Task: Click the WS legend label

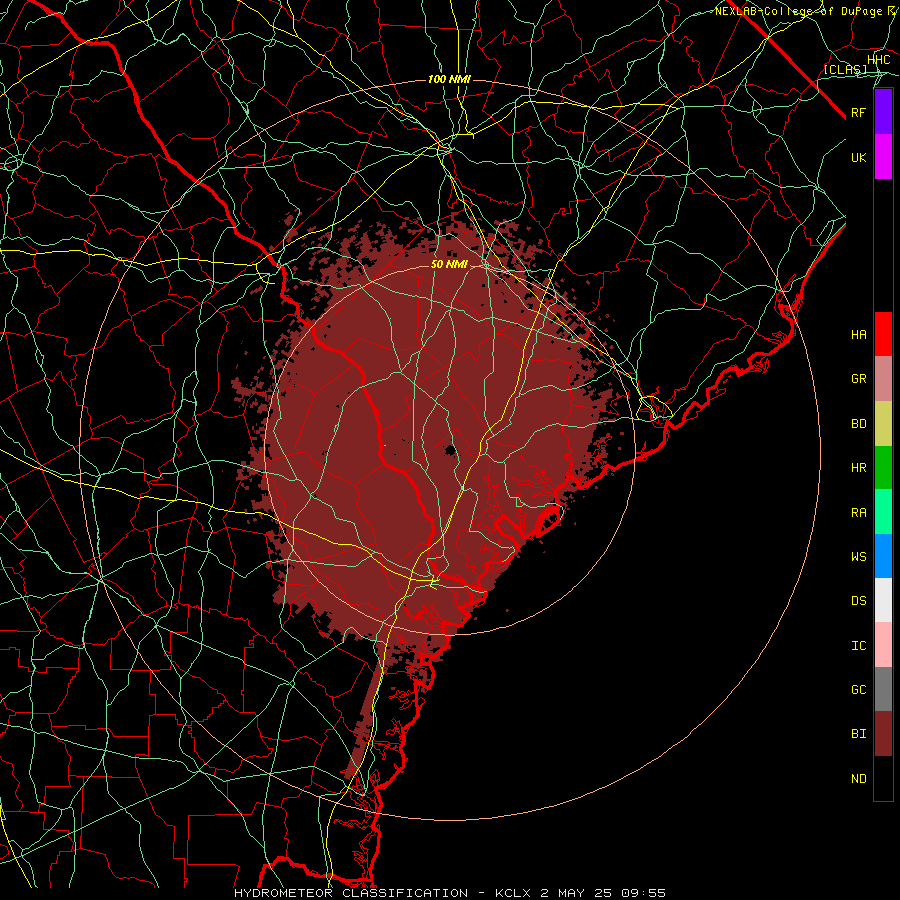Action: 859,557
